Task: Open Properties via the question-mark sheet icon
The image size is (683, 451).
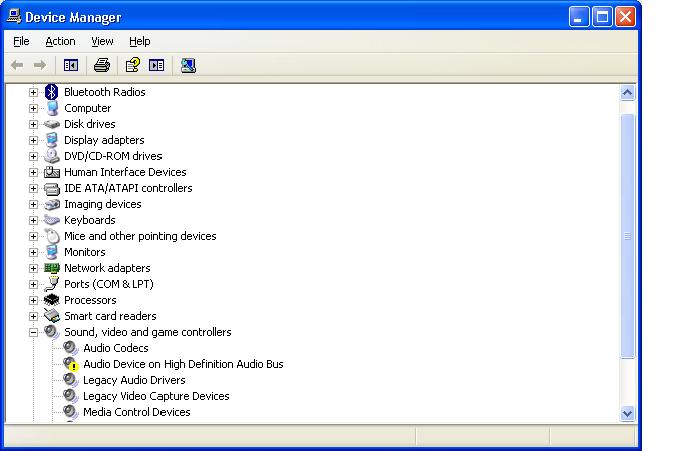Action: pos(132,65)
